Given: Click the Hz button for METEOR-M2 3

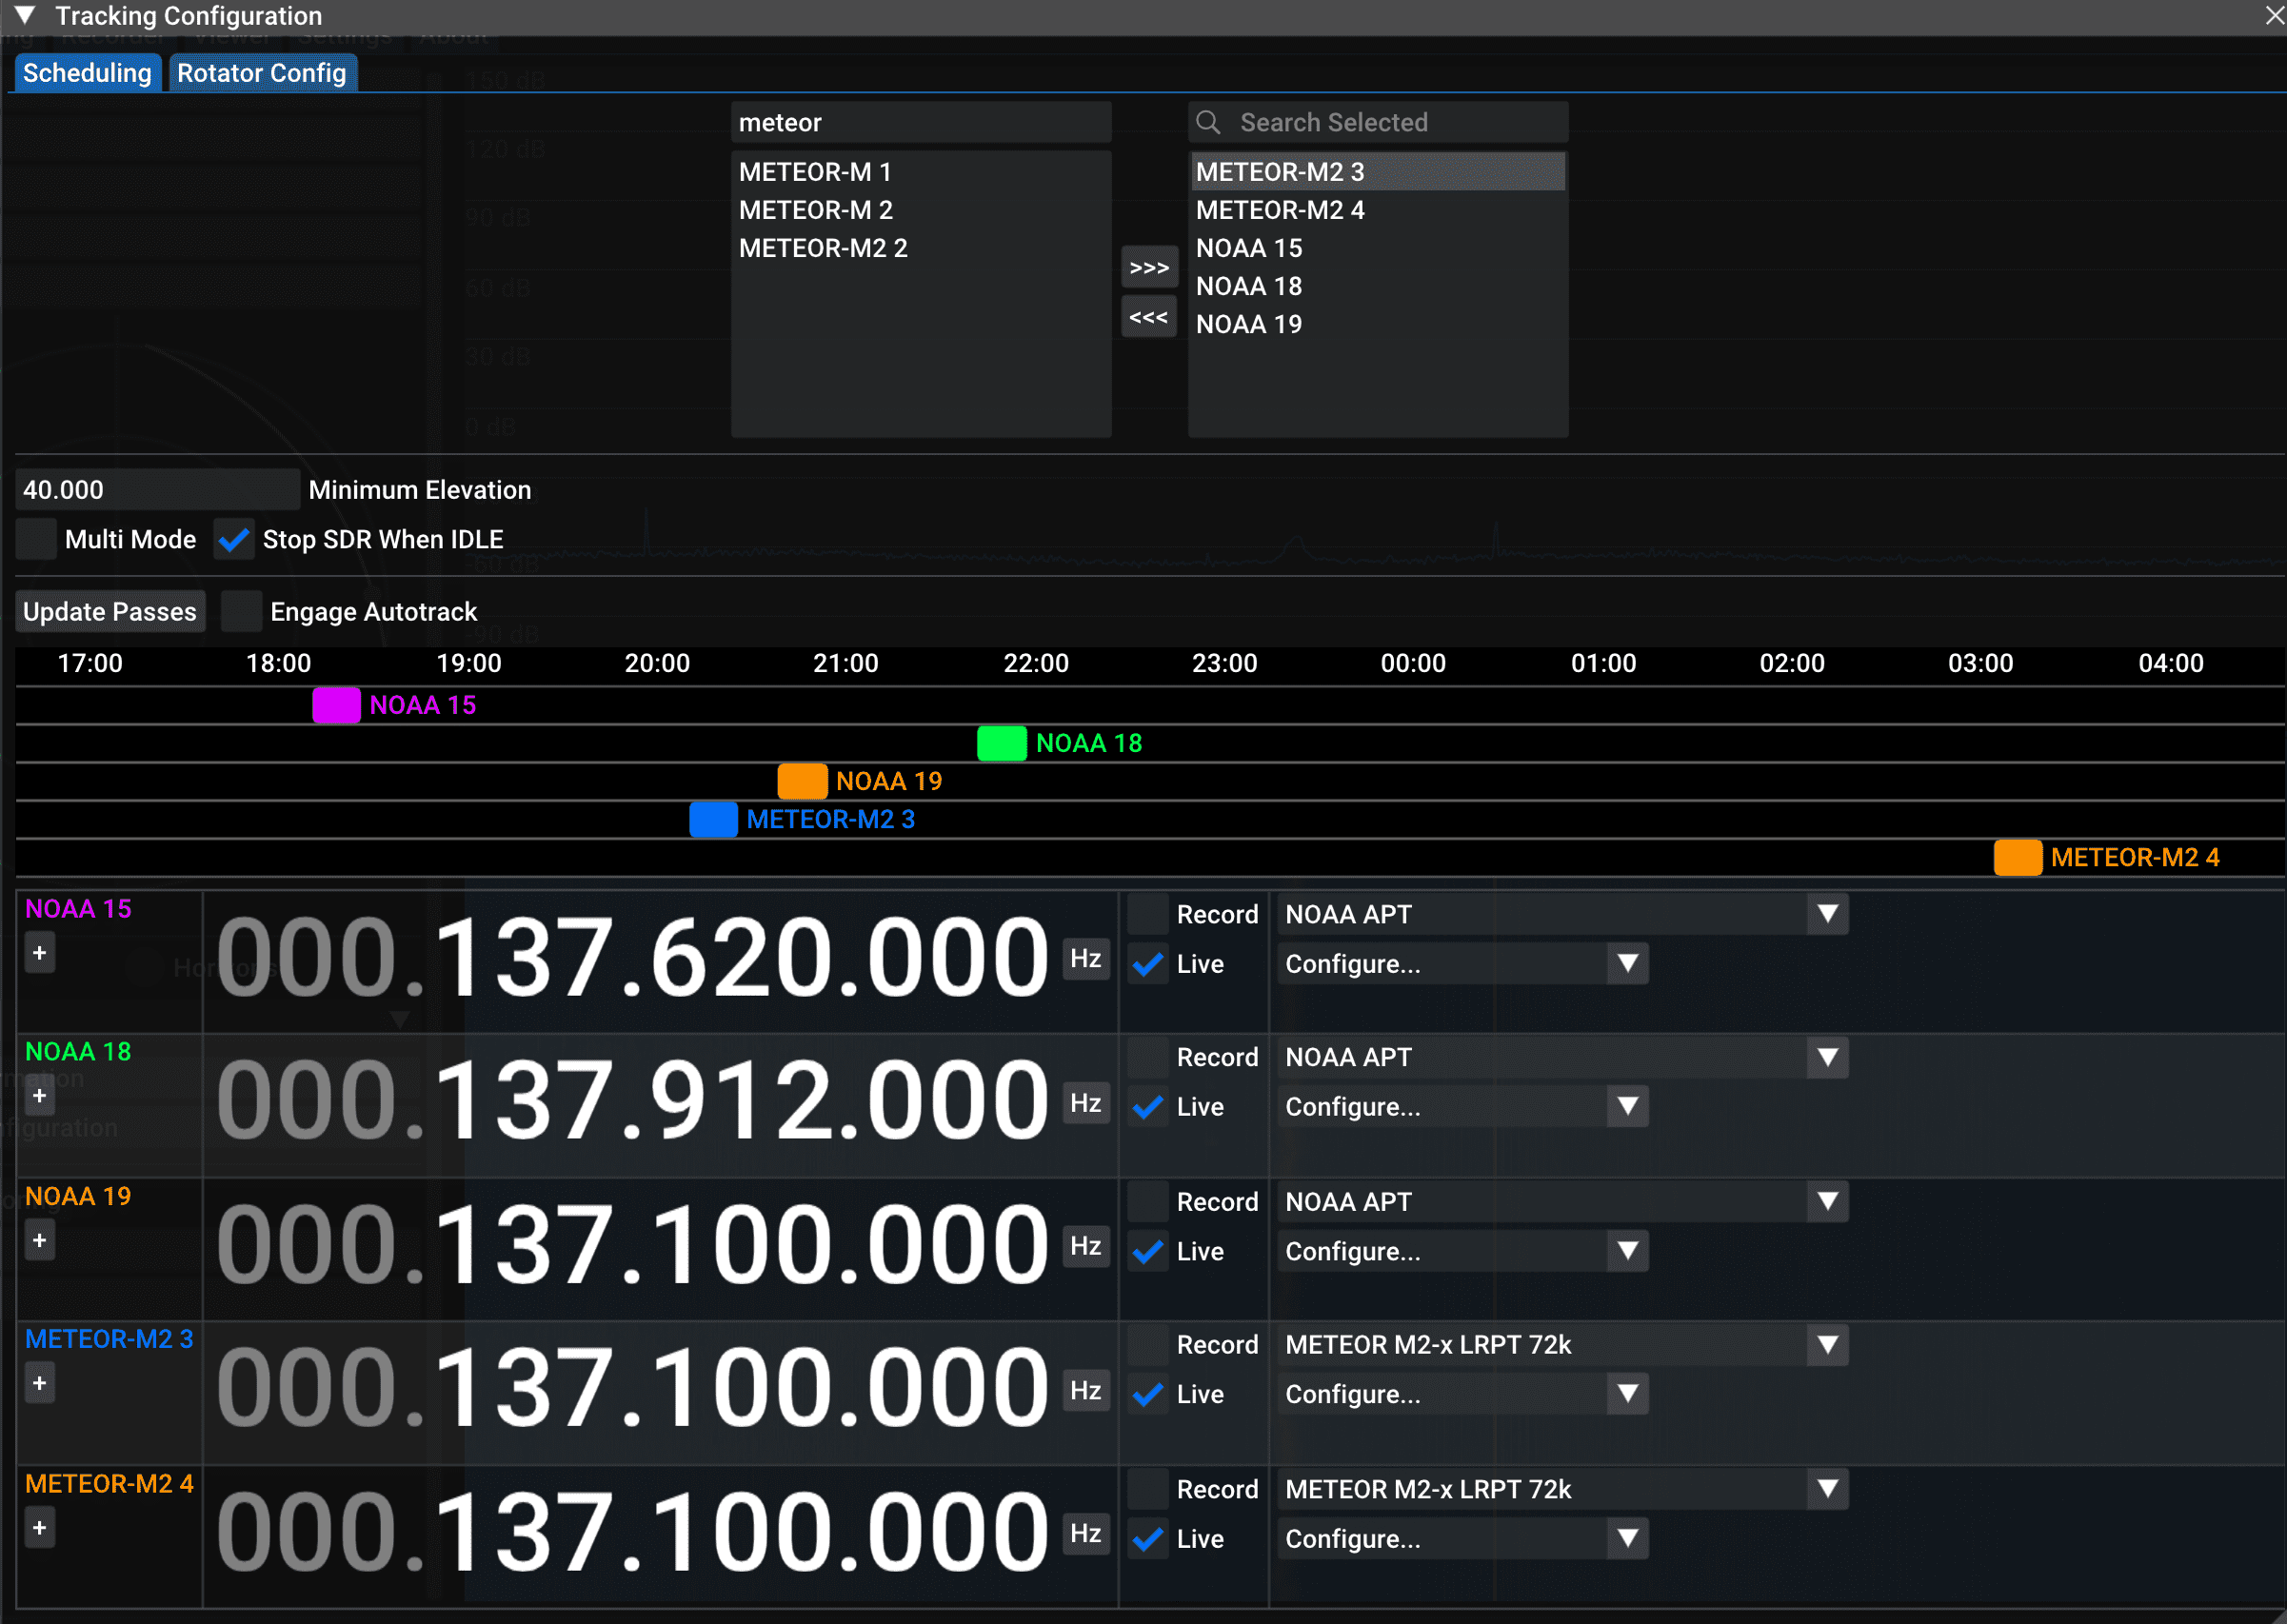Looking at the screenshot, I should [1086, 1391].
